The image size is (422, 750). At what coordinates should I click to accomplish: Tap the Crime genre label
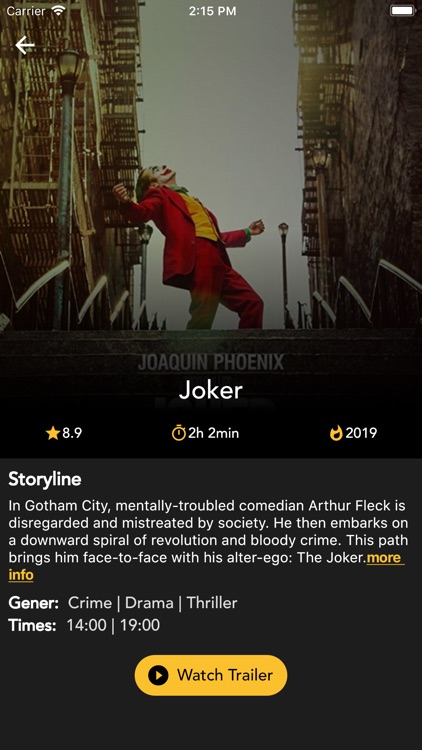90,603
